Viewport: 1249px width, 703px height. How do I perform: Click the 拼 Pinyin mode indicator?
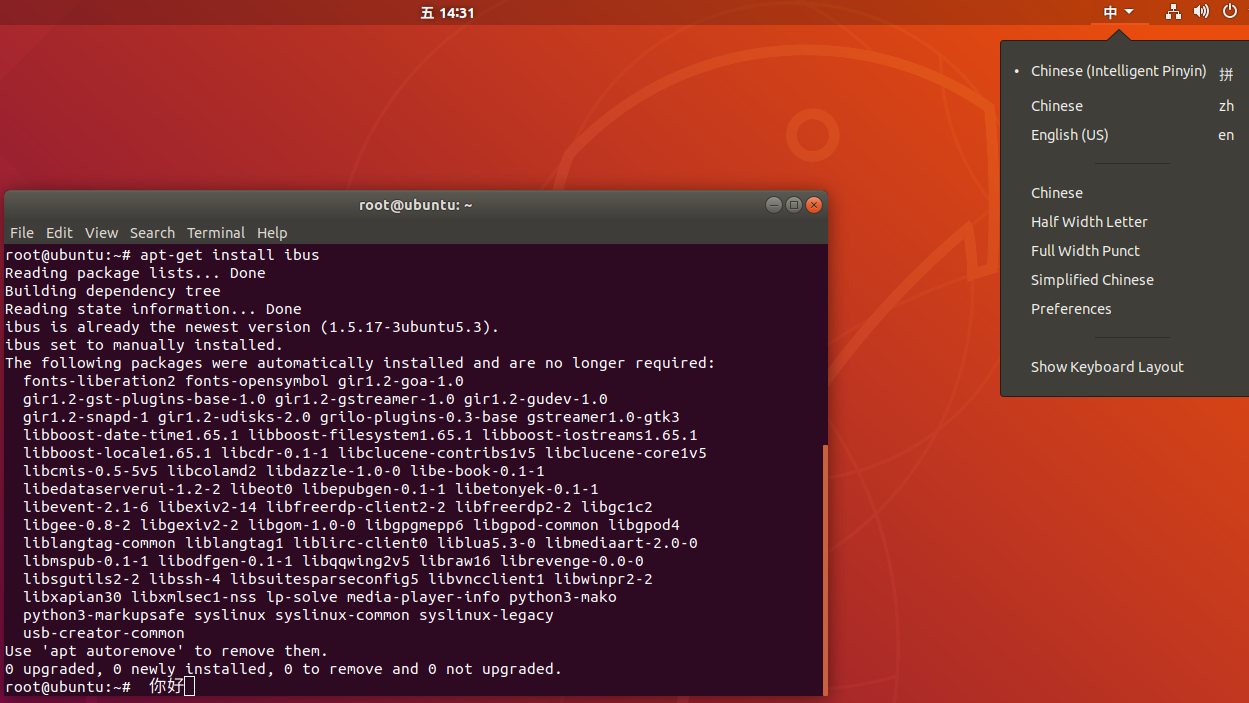(1226, 72)
